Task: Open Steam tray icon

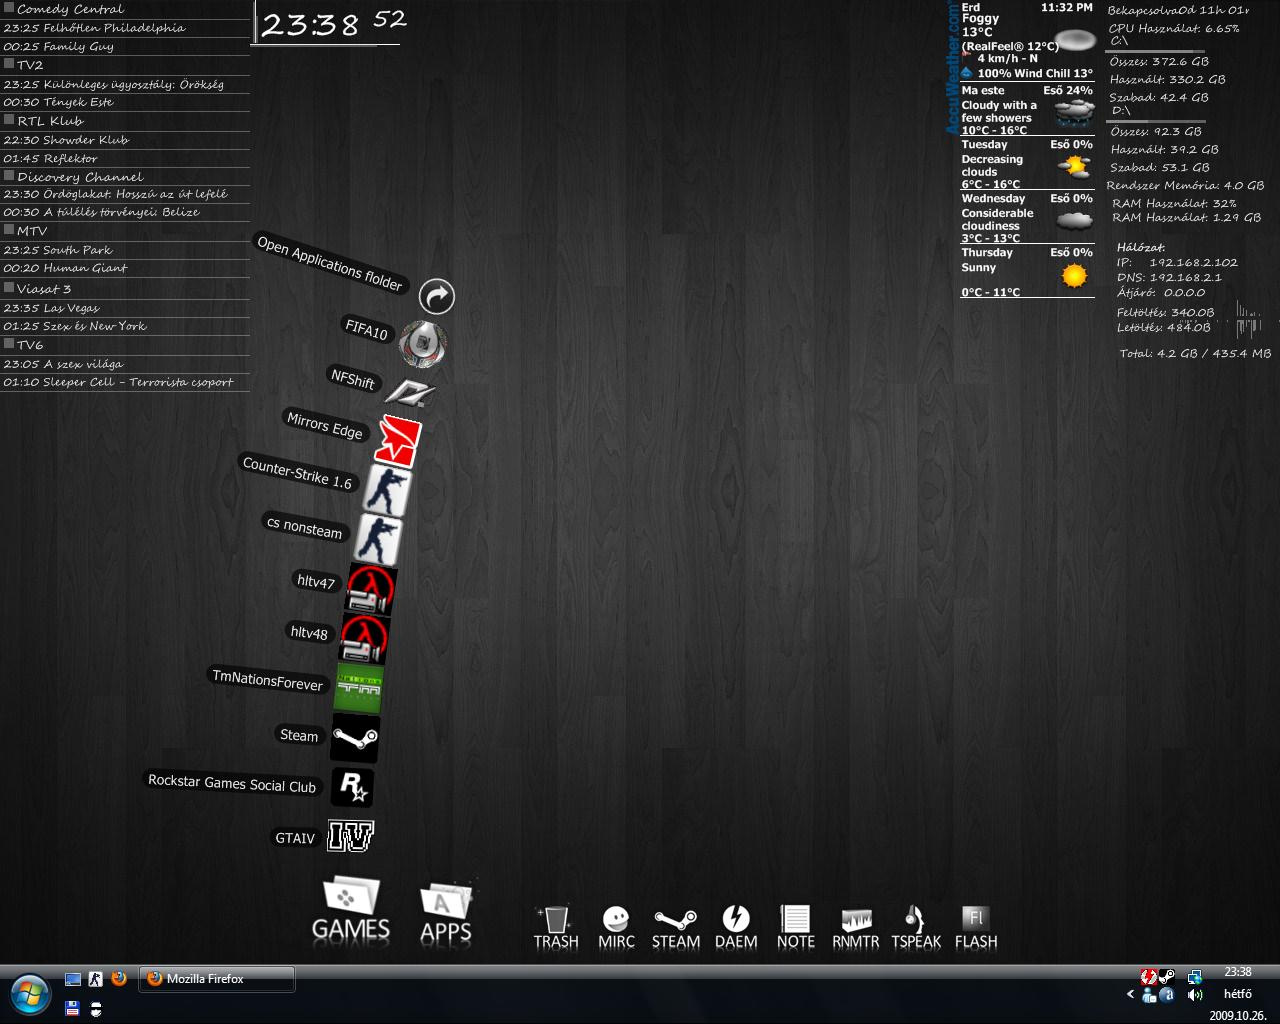Action: click(x=1166, y=976)
